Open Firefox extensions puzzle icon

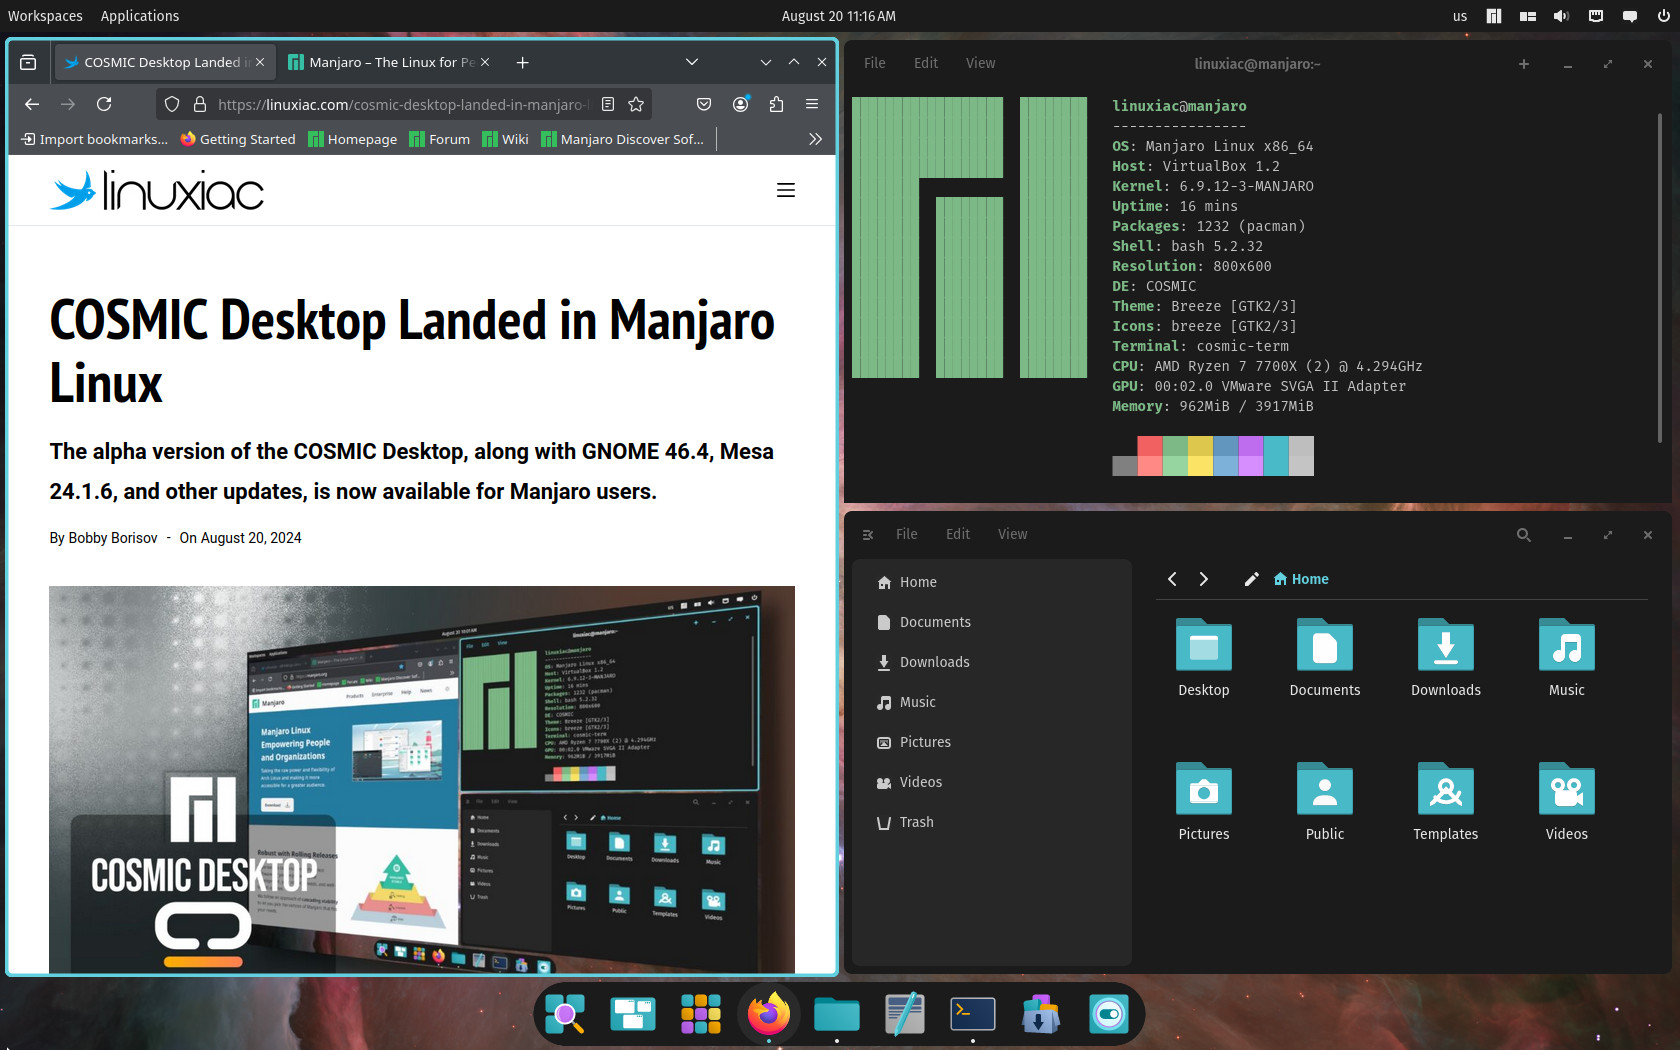[x=777, y=104]
